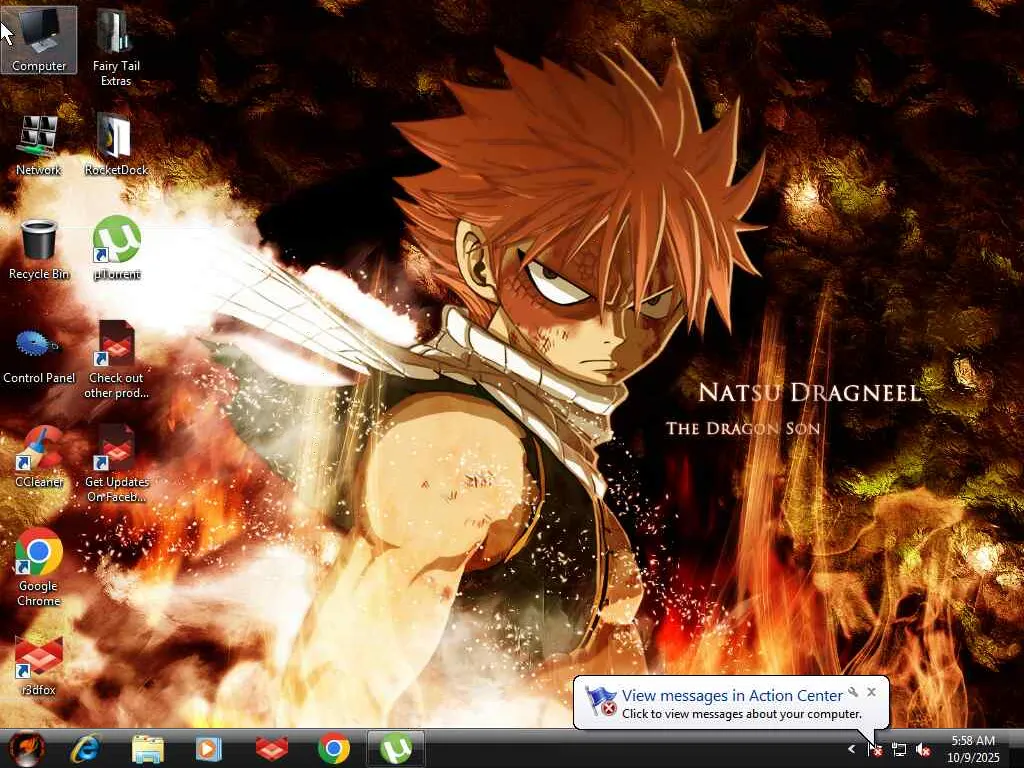This screenshot has width=1024, height=768.
Task: Open notification settings wrench in balloon
Action: point(854,692)
